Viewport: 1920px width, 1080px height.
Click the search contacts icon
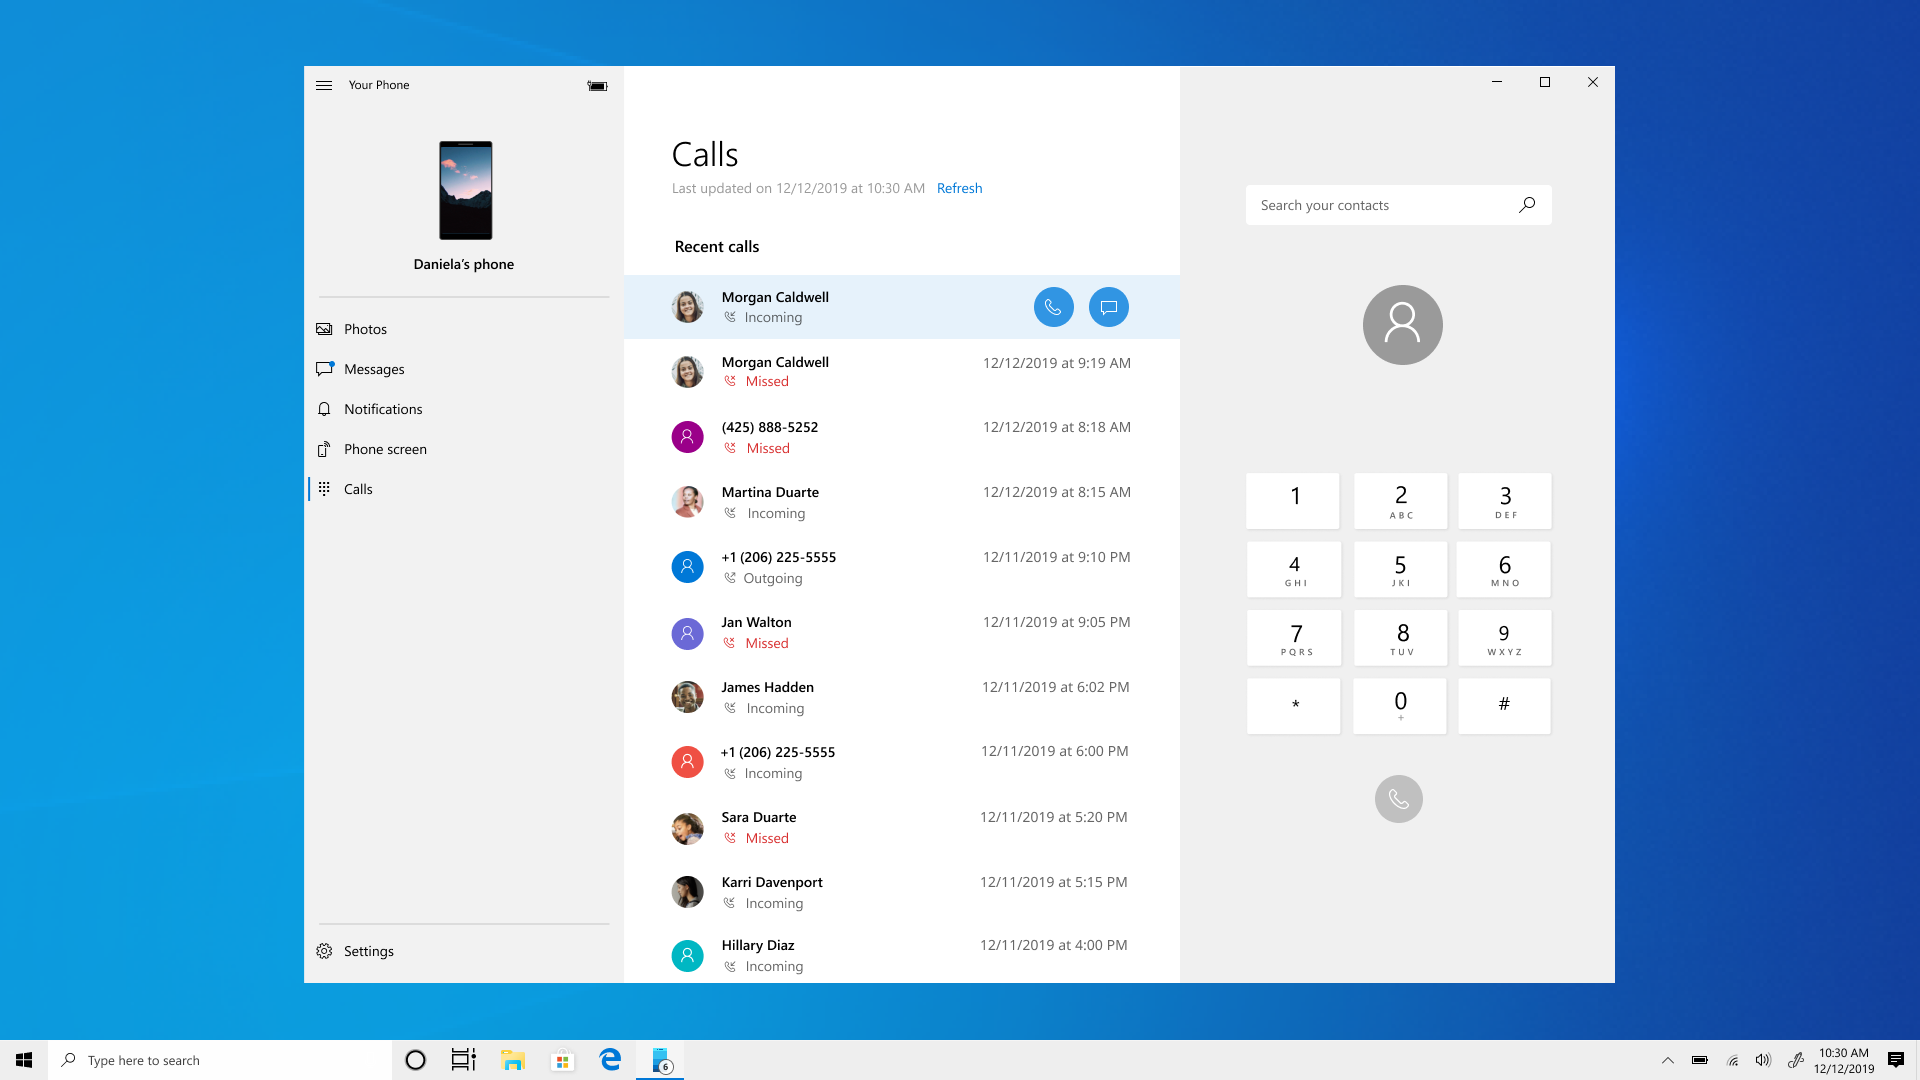(1527, 204)
